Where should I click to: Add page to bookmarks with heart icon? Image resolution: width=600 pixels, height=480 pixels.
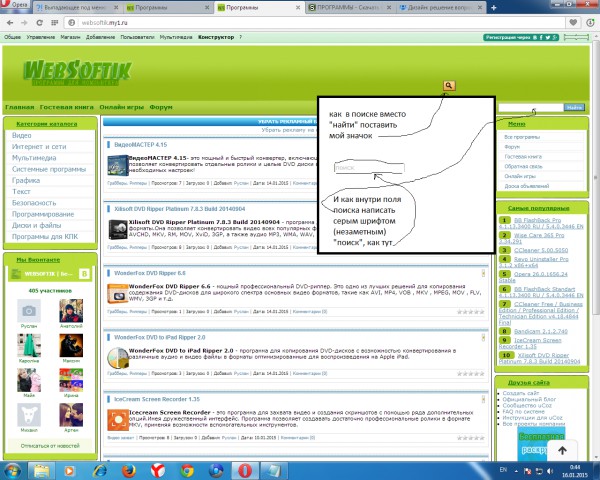pos(573,23)
